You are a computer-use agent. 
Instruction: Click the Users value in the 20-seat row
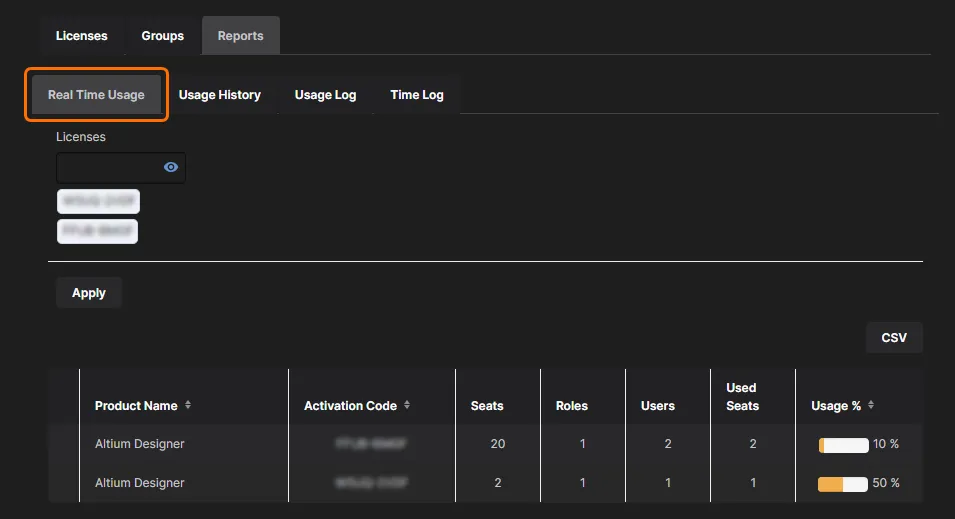coord(668,444)
